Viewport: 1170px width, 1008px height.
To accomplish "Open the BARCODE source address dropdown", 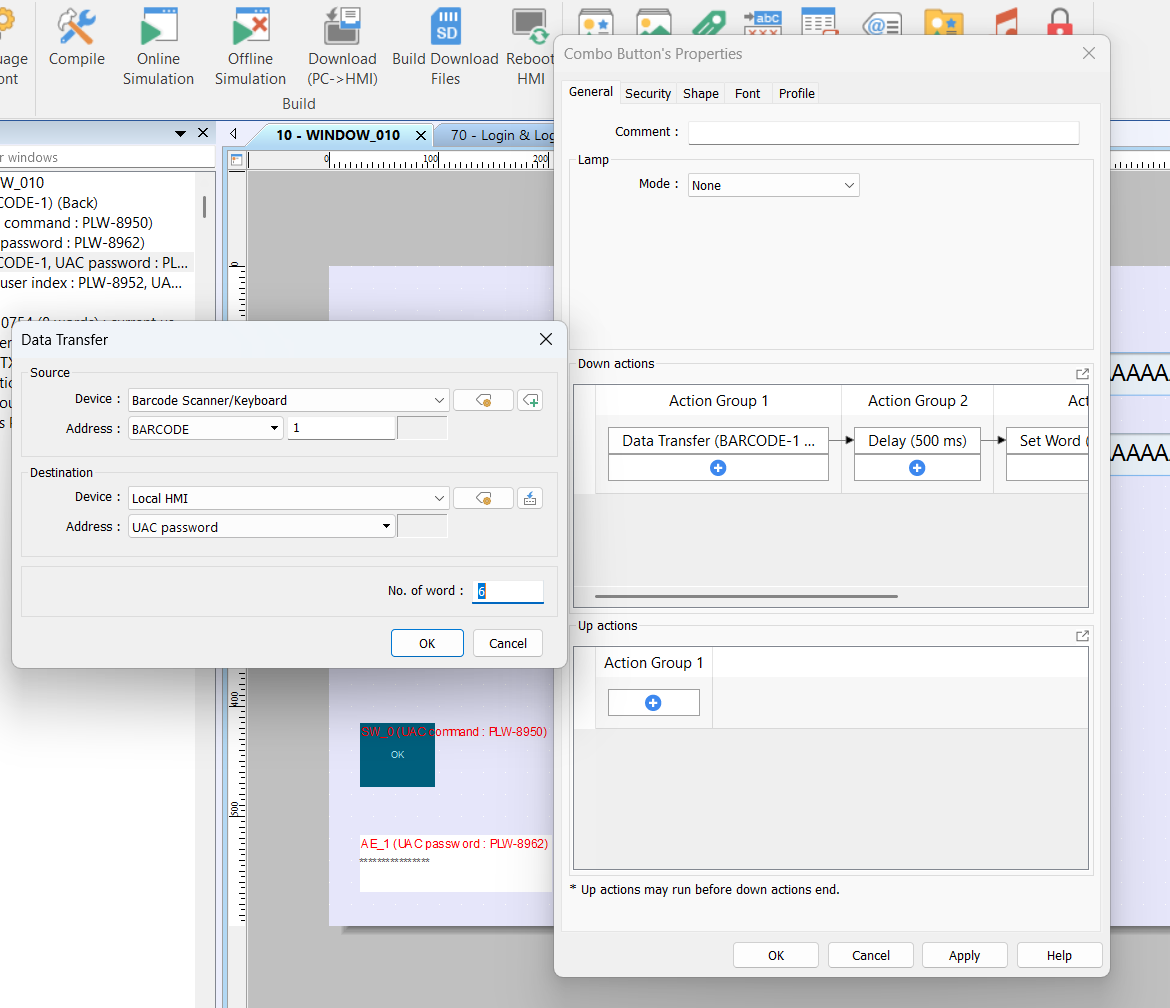I will coord(275,429).
